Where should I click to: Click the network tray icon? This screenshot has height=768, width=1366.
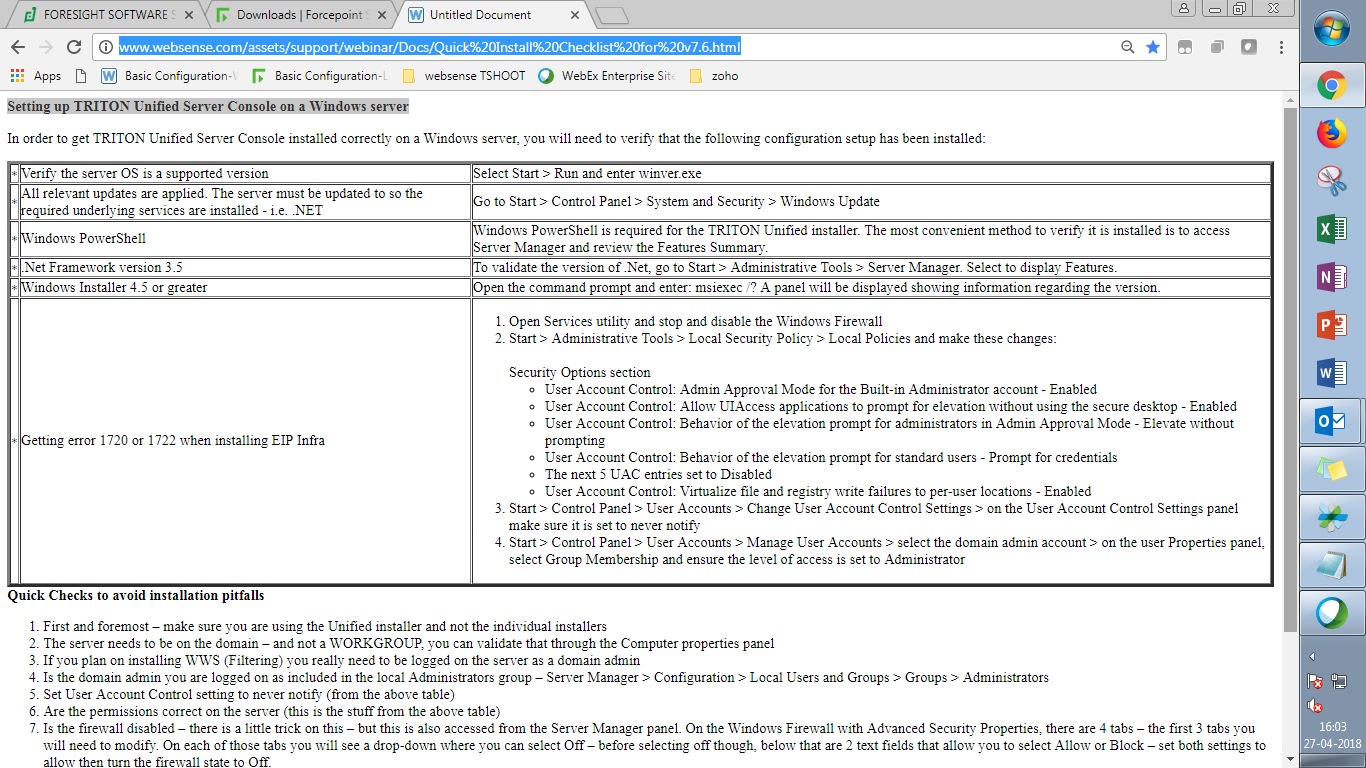[1341, 681]
